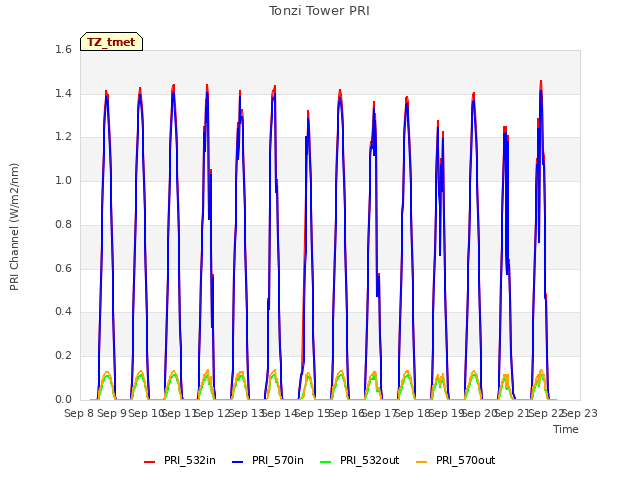
Task: Click the 0.8 y-axis tick label
Action: (x=63, y=224)
